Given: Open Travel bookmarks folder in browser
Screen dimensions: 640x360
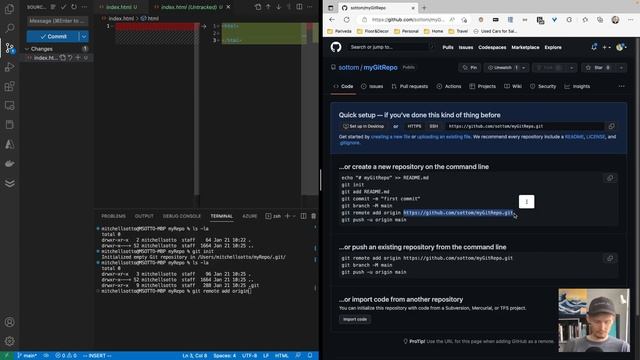Looking at the screenshot, I should (458, 31).
